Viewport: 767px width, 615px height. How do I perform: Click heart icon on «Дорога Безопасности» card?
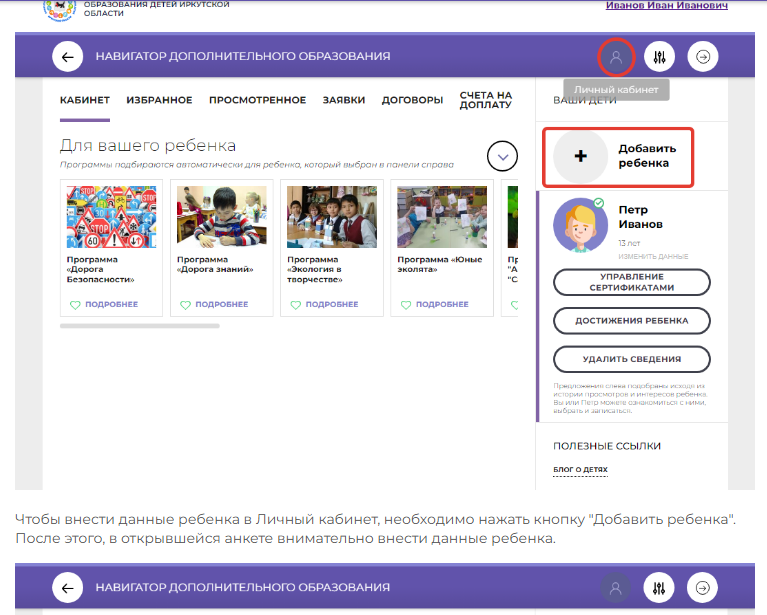click(x=75, y=304)
